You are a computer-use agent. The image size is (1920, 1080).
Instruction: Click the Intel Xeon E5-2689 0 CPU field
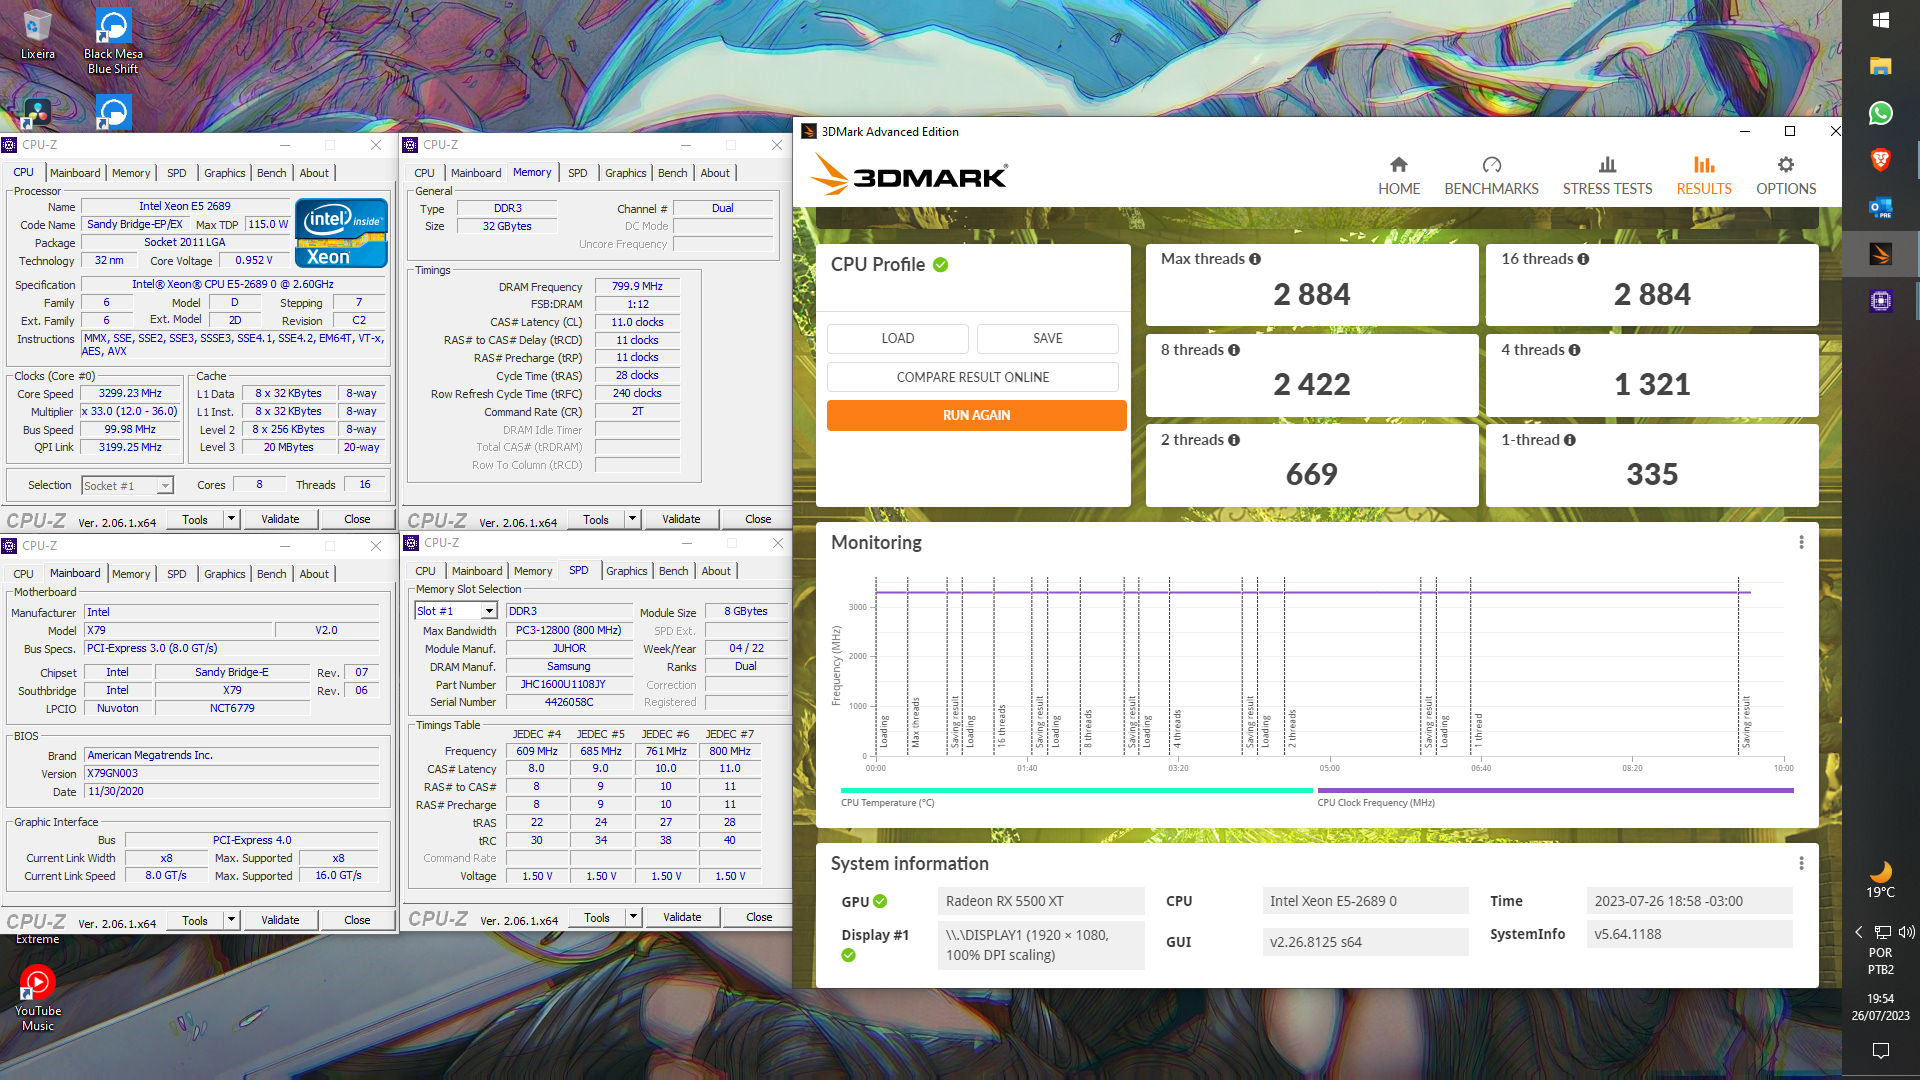[x=1365, y=901]
